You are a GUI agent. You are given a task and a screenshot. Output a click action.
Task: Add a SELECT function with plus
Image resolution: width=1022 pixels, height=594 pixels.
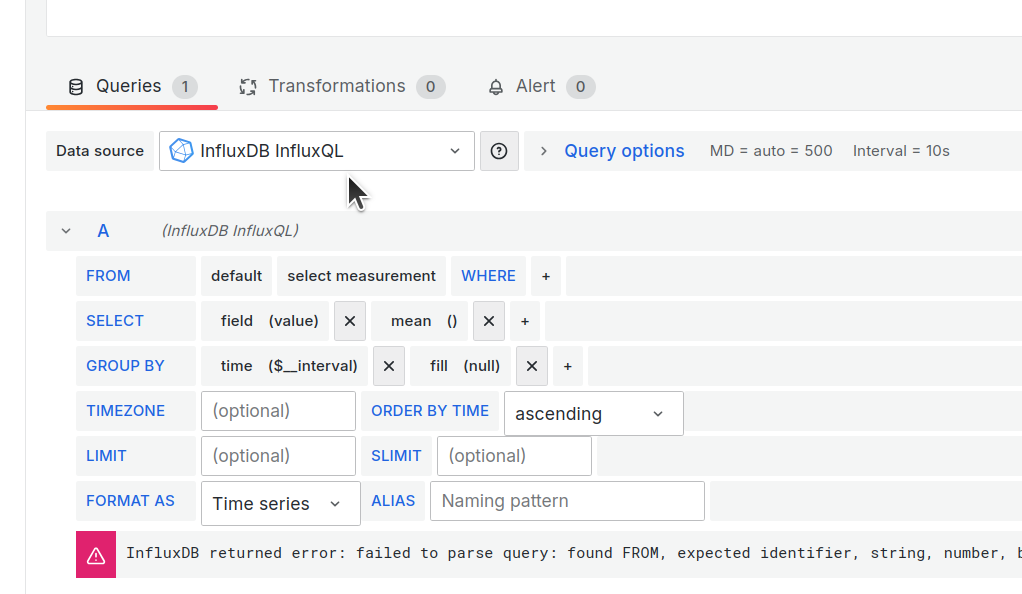525,321
